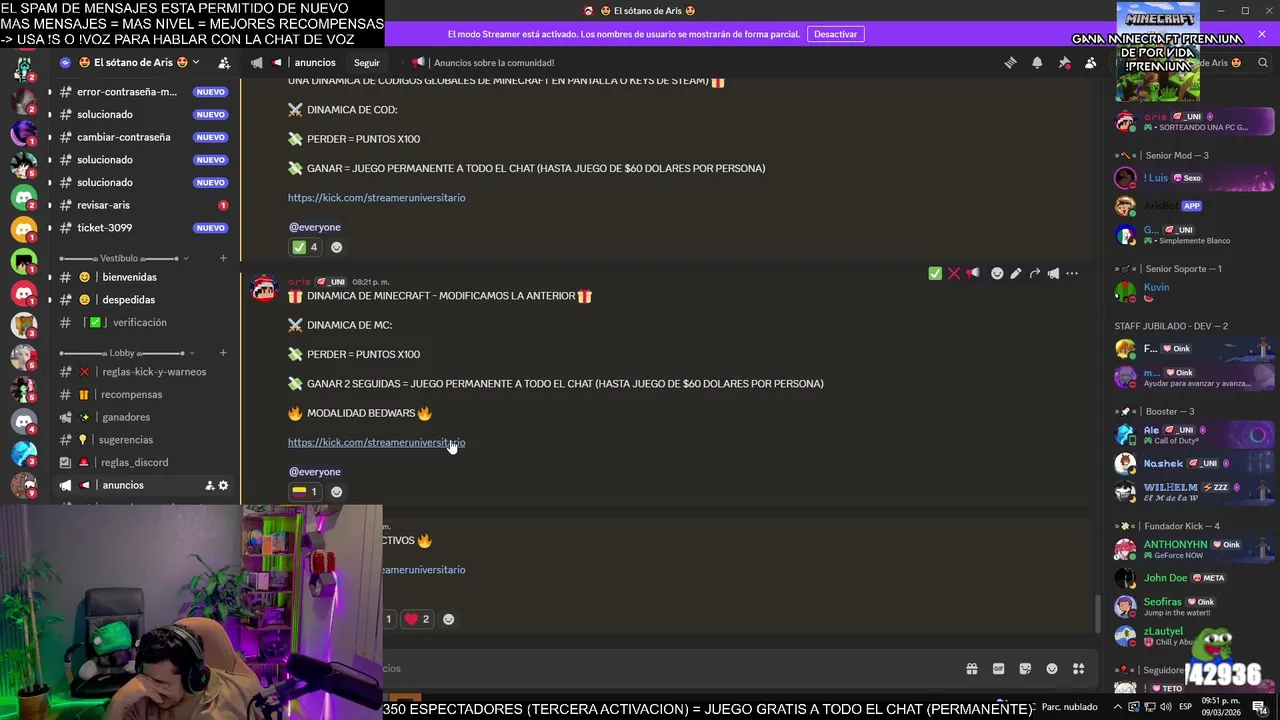Add reaction next to checkmark 4 reaction
Image resolution: width=1280 pixels, height=720 pixels.
[336, 247]
